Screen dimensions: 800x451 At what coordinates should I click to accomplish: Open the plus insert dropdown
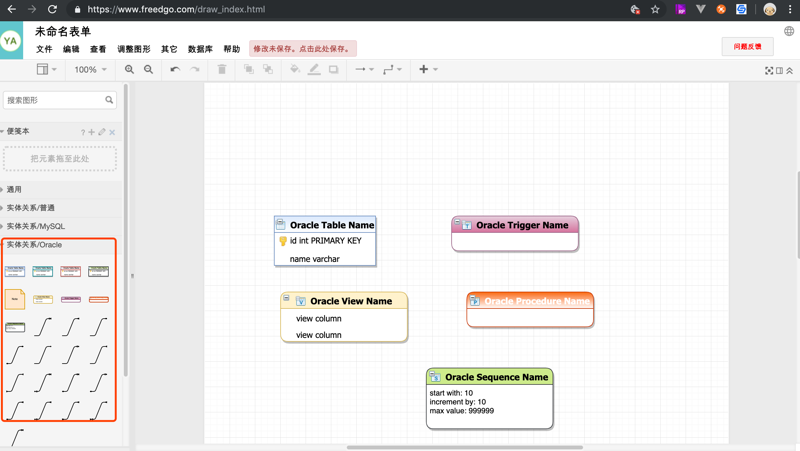428,69
